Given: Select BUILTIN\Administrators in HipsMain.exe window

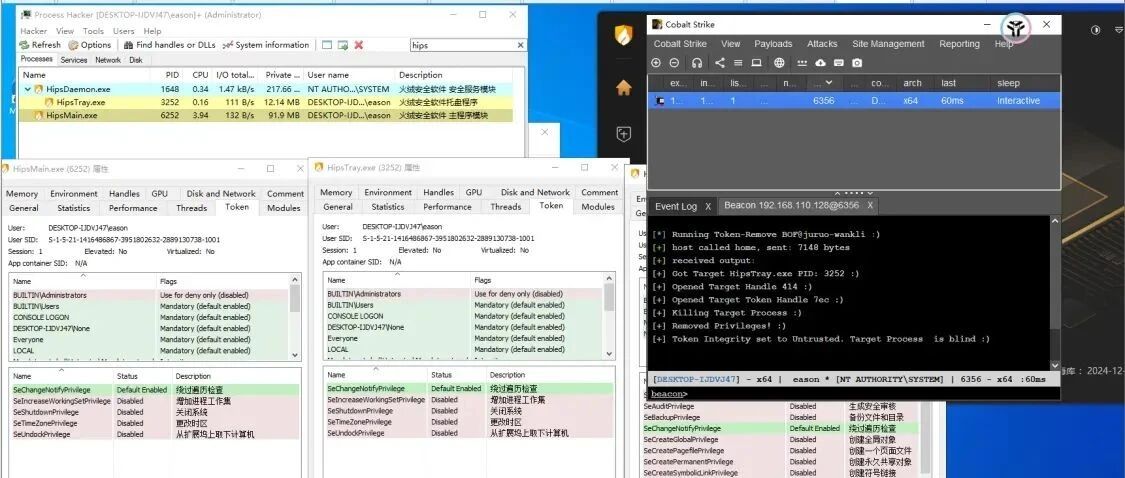Looking at the screenshot, I should (151, 295).
